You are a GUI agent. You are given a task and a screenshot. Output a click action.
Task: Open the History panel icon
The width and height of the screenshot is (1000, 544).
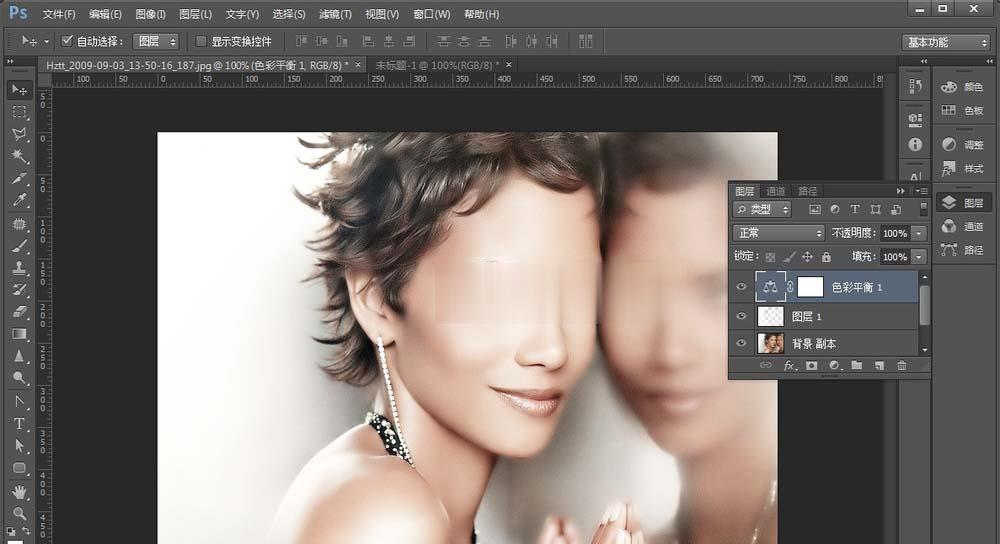(915, 86)
